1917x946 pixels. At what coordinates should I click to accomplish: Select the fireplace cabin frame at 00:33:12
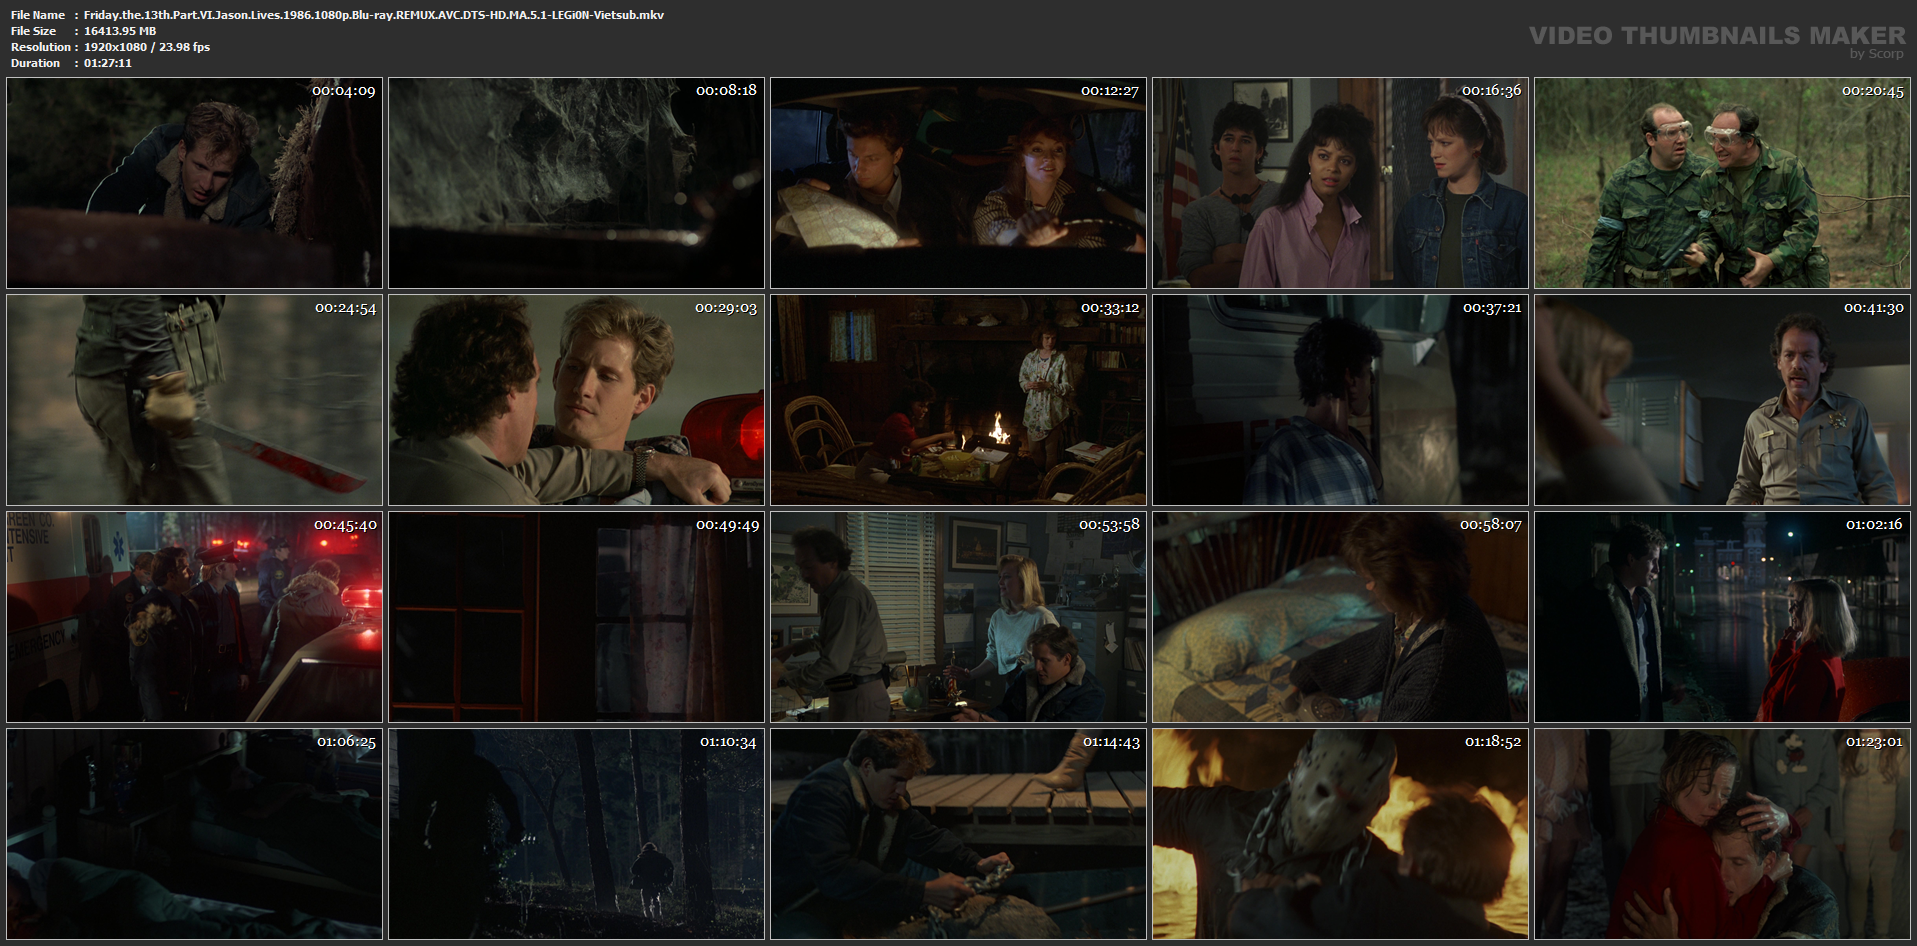[958, 400]
